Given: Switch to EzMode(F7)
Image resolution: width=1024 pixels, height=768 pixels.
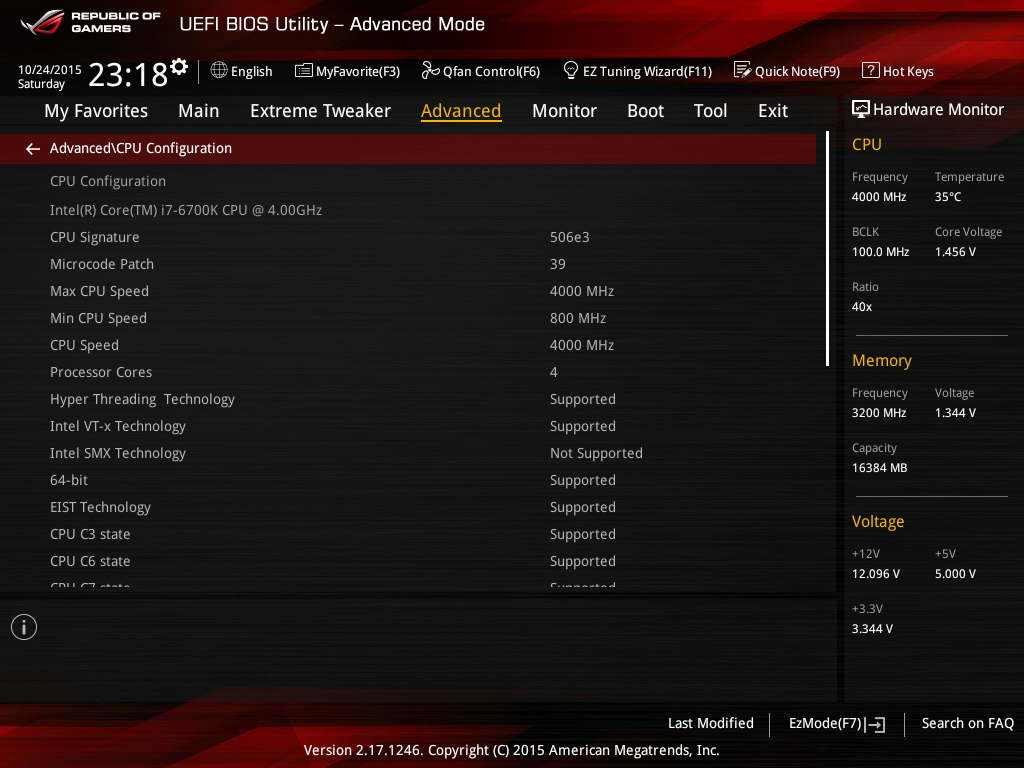Looking at the screenshot, I should click(x=837, y=724).
